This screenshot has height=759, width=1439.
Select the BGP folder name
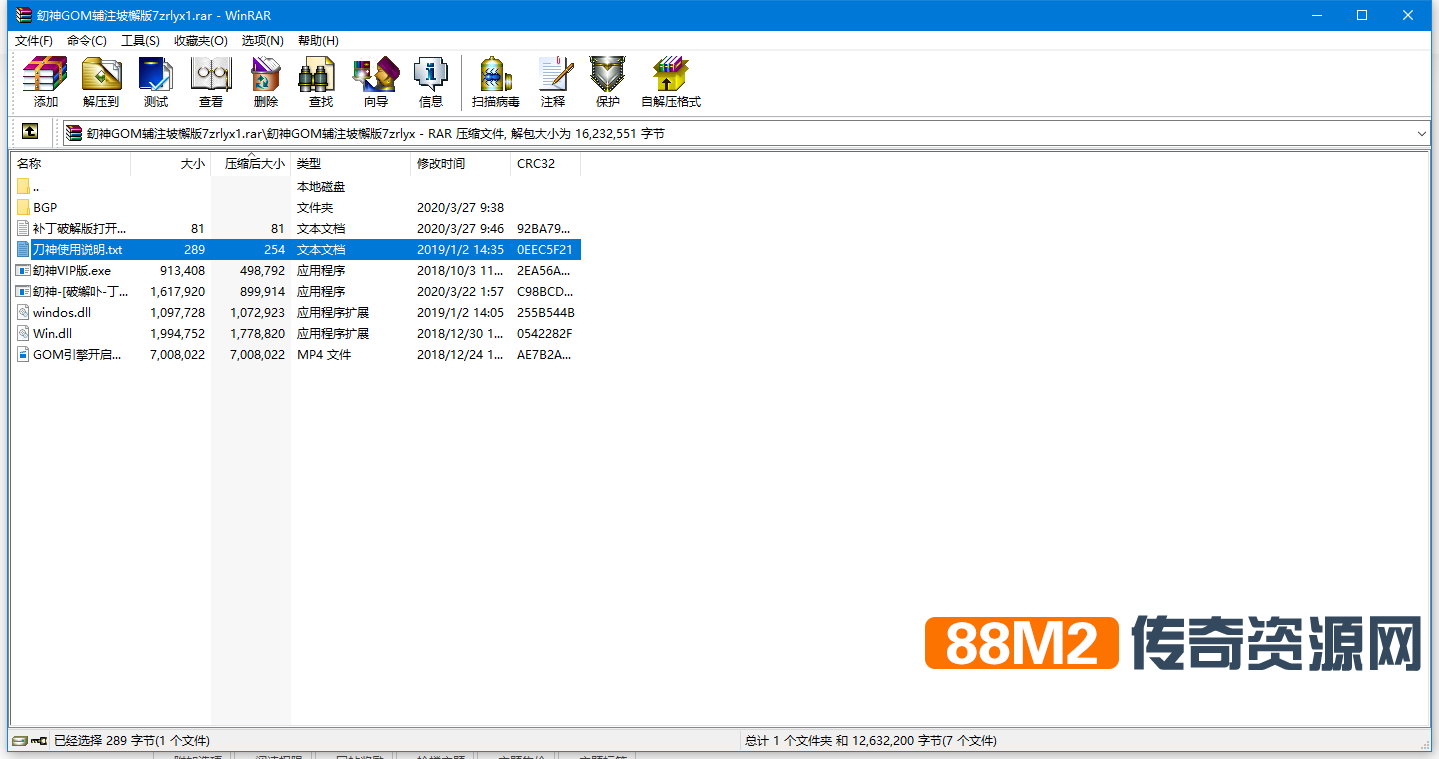[x=45, y=207]
